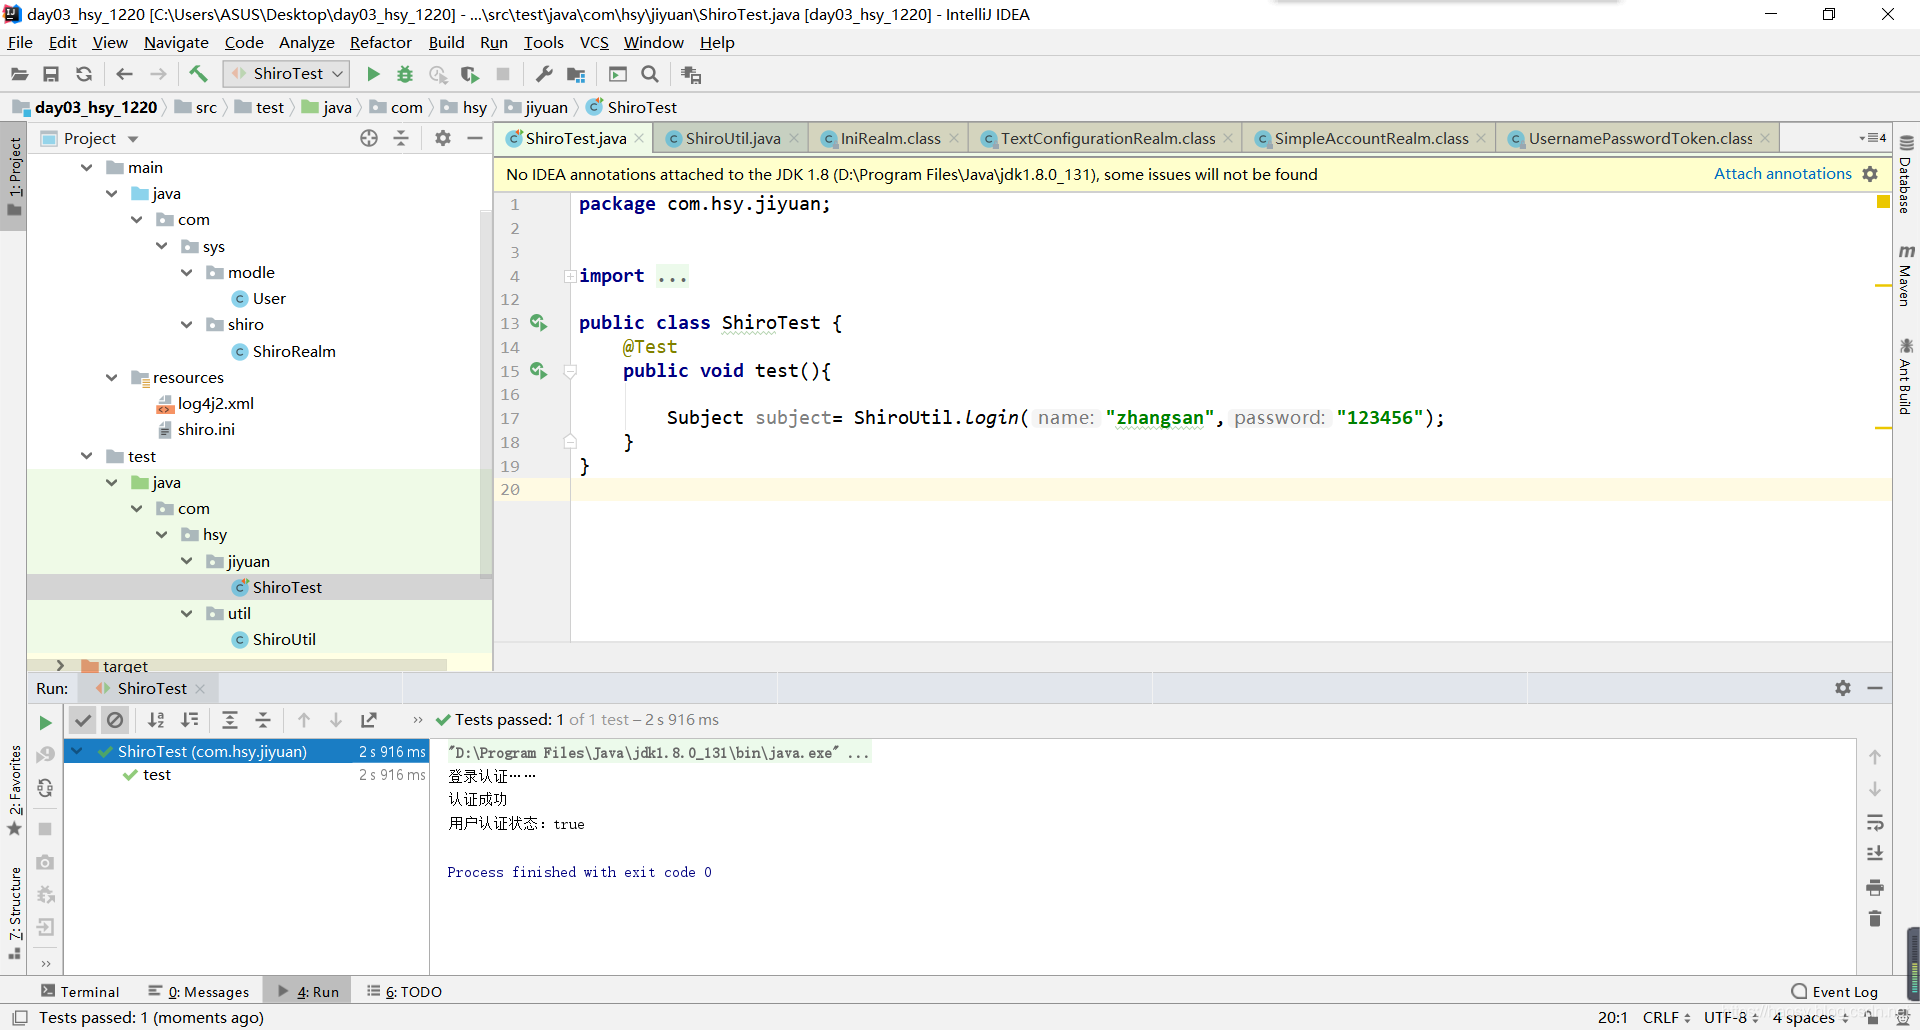The image size is (1920, 1030).
Task: Click Attach annotations link
Action: [x=1782, y=174]
